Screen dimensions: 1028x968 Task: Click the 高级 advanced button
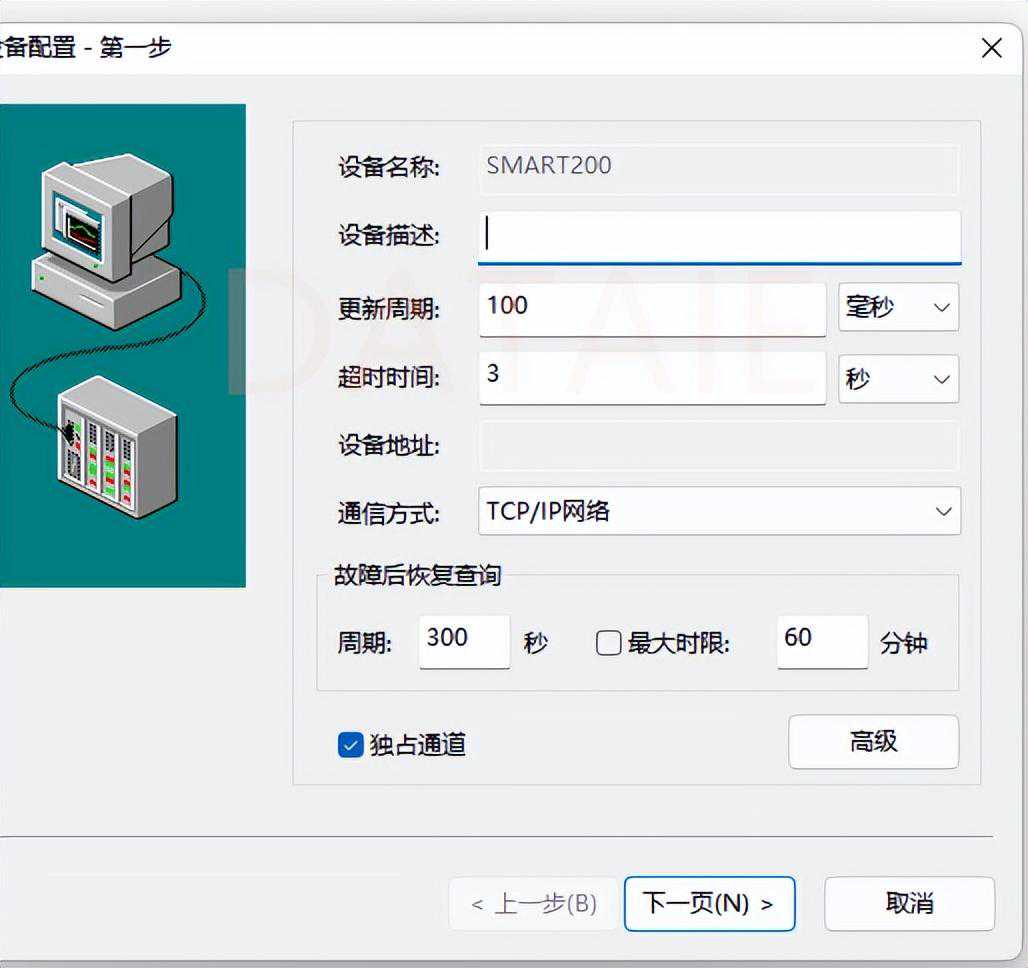[873, 742]
